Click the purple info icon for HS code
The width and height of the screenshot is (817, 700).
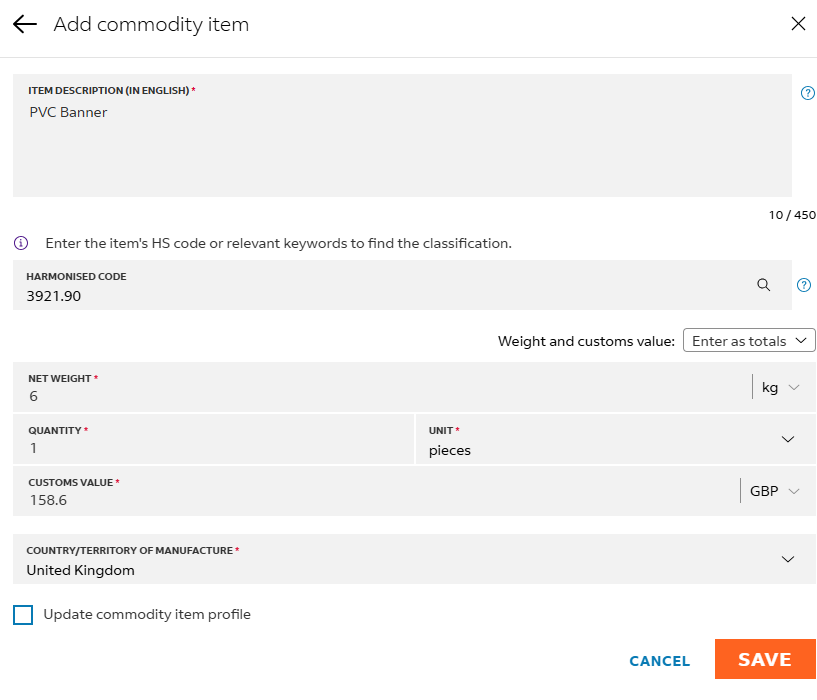click(21, 243)
